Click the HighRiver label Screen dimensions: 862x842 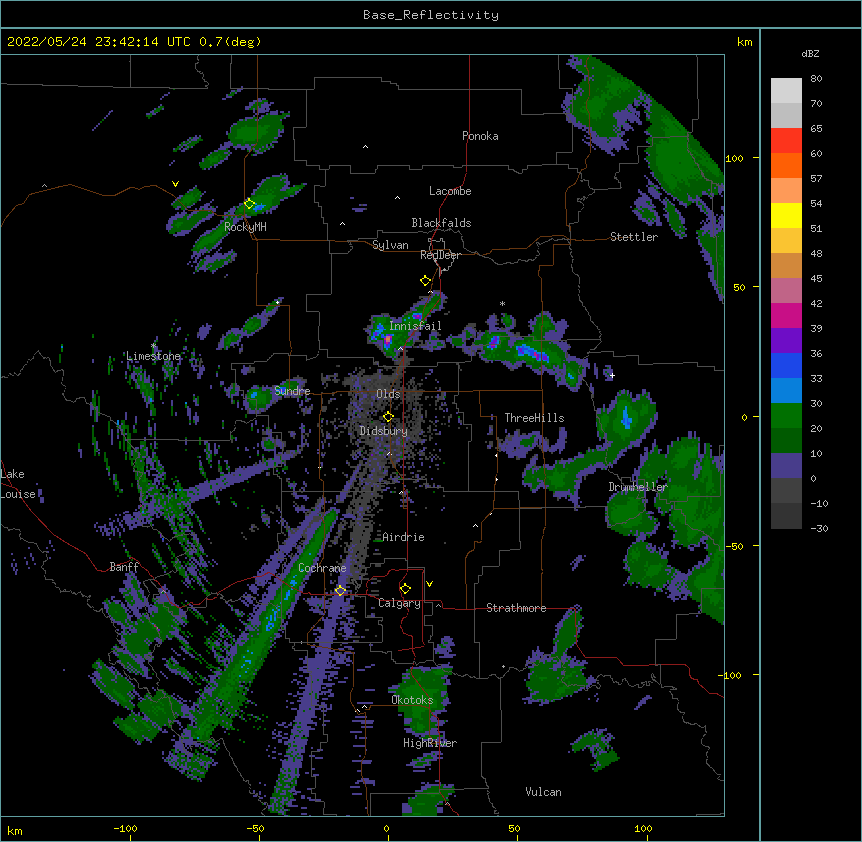[x=430, y=743]
